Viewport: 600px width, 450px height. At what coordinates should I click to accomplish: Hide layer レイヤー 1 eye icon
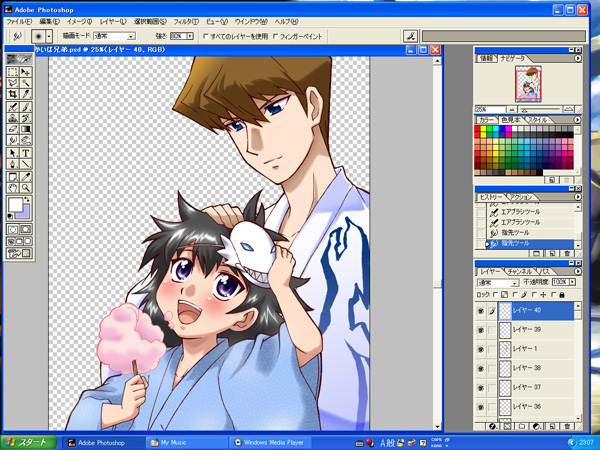[481, 349]
